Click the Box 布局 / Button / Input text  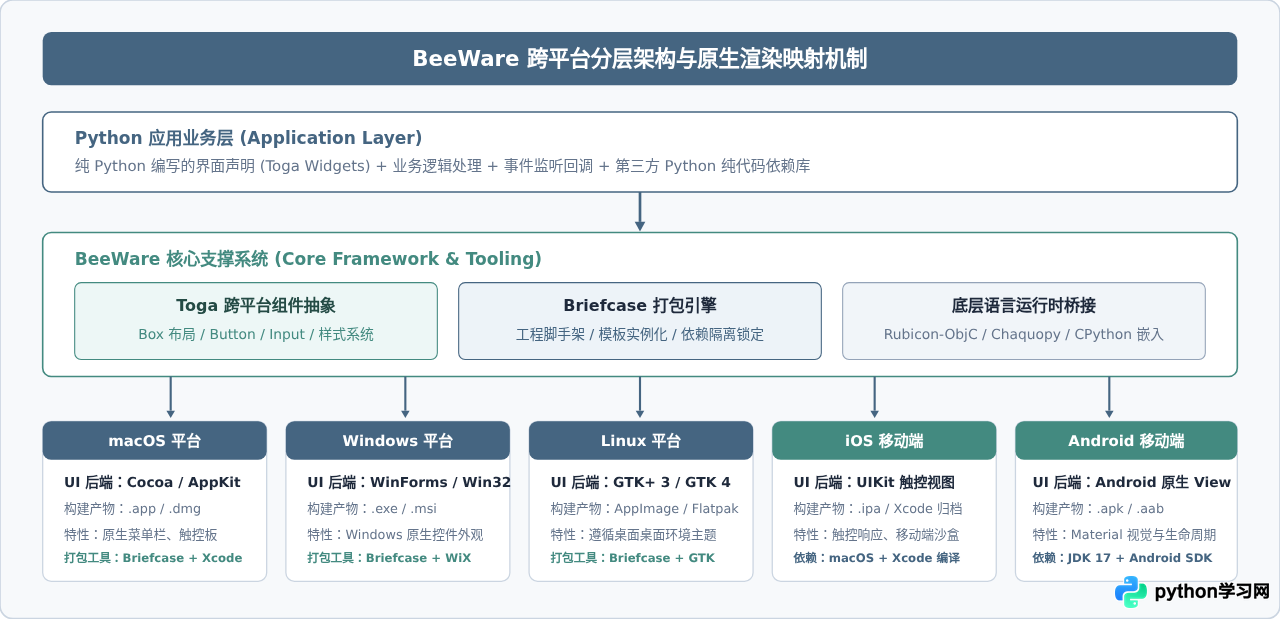coord(256,334)
